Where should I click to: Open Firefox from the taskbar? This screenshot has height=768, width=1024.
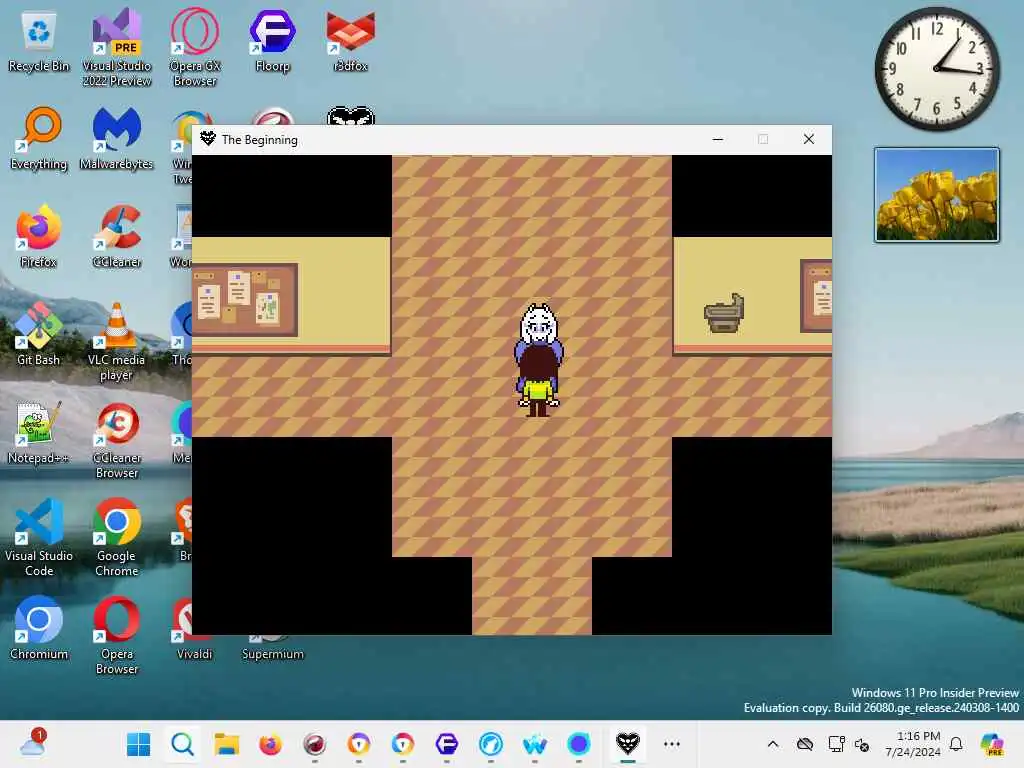[x=270, y=744]
